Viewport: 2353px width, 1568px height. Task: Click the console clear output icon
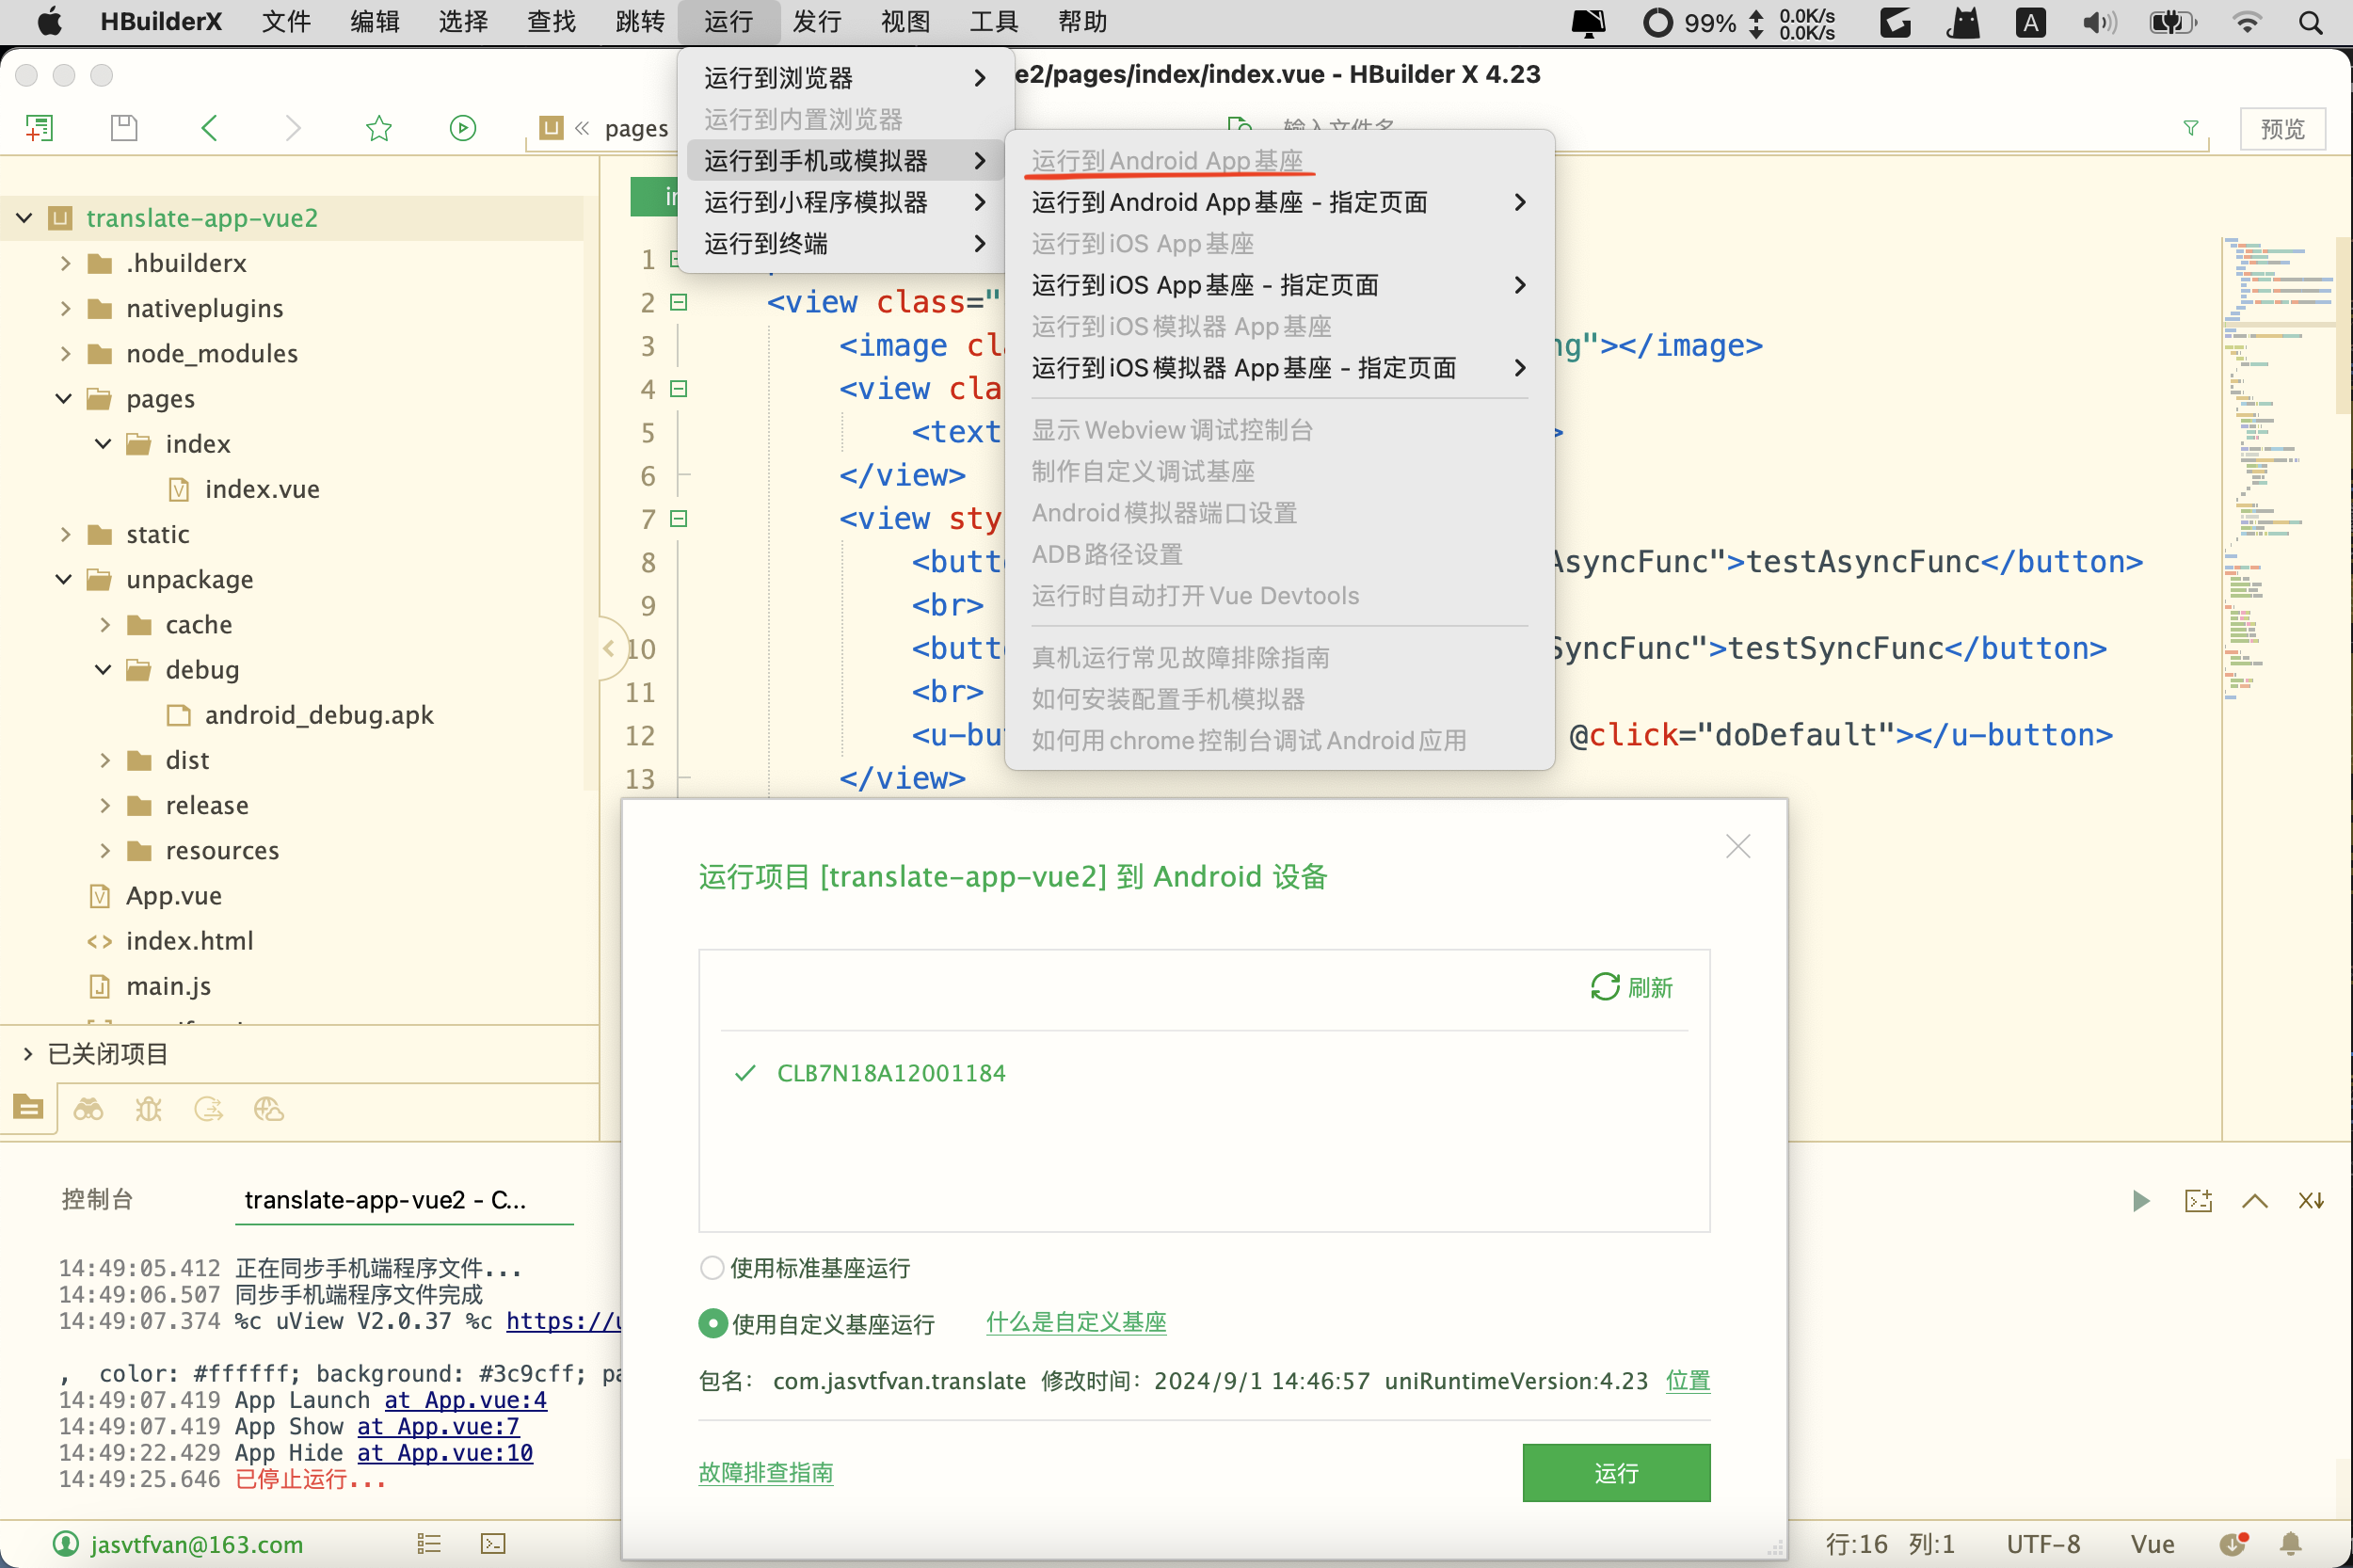coord(2198,1200)
